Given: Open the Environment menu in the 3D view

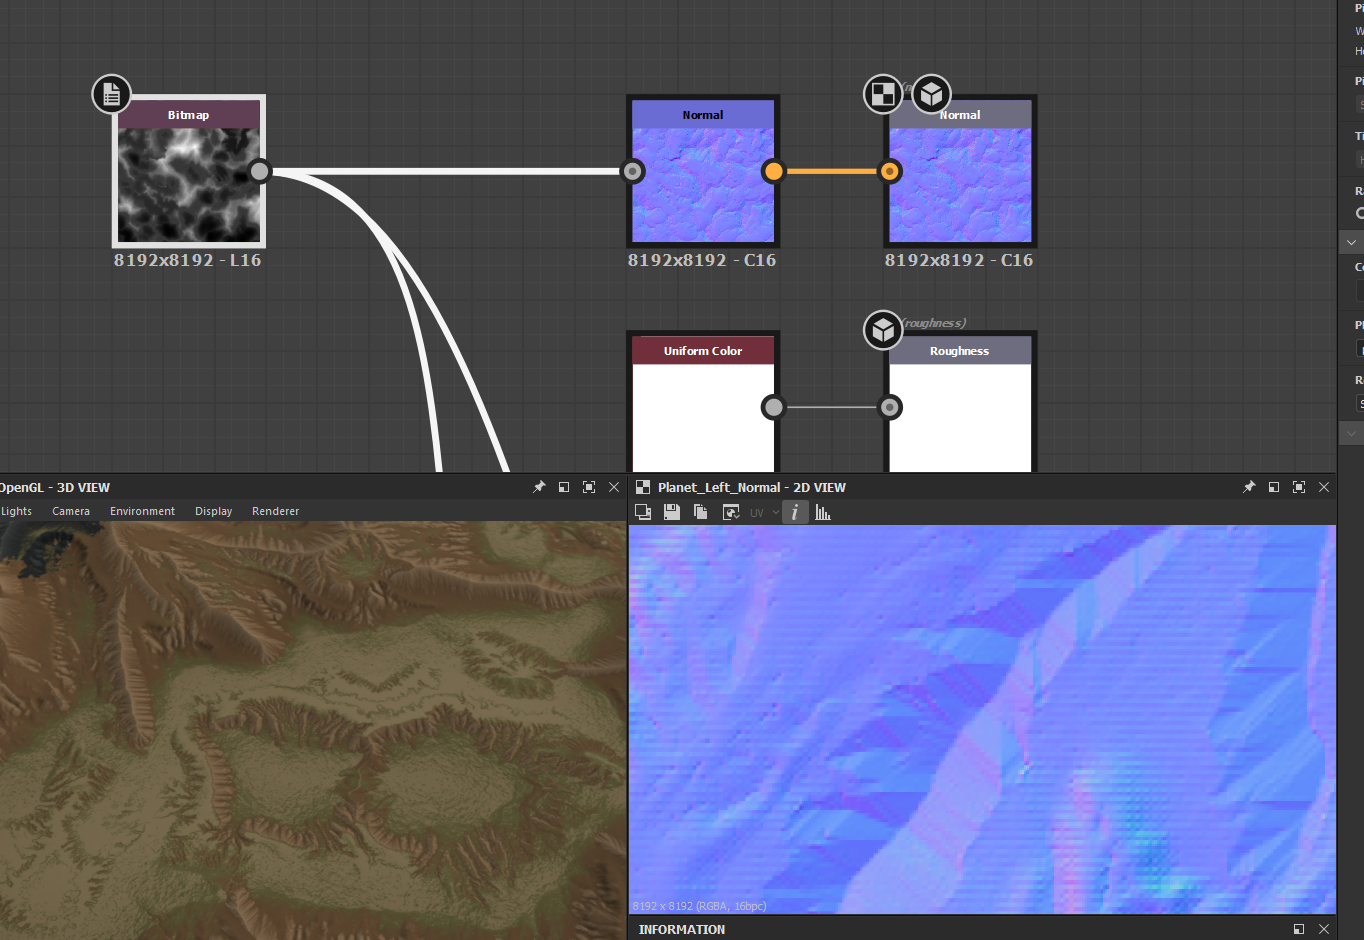Looking at the screenshot, I should tap(142, 511).
